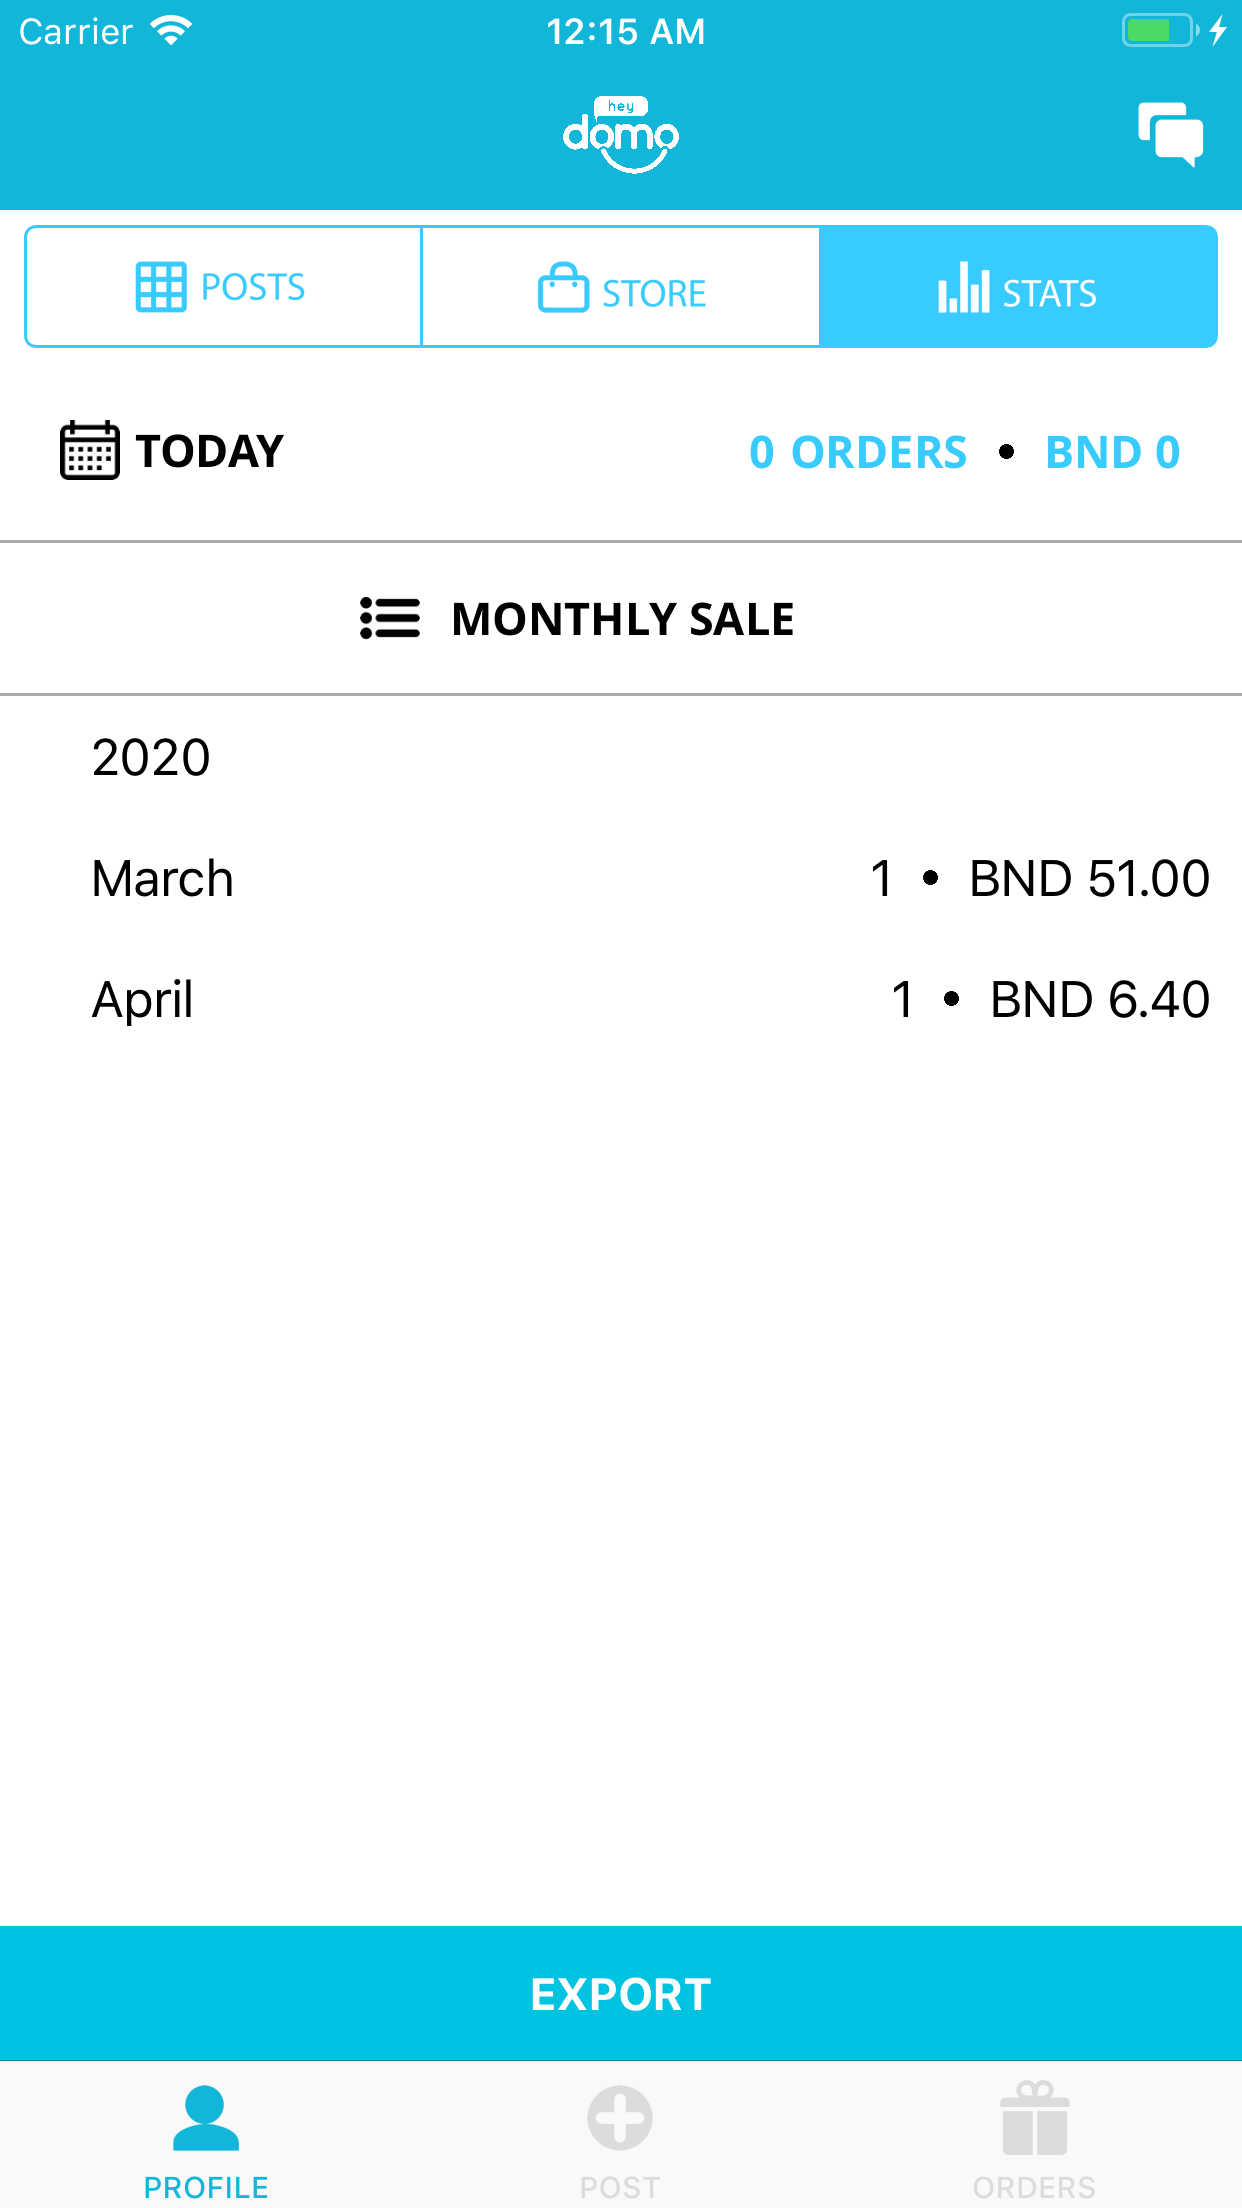Click the bar chart Stats icon
The height and width of the screenshot is (2208, 1242).
pyautogui.click(x=964, y=287)
